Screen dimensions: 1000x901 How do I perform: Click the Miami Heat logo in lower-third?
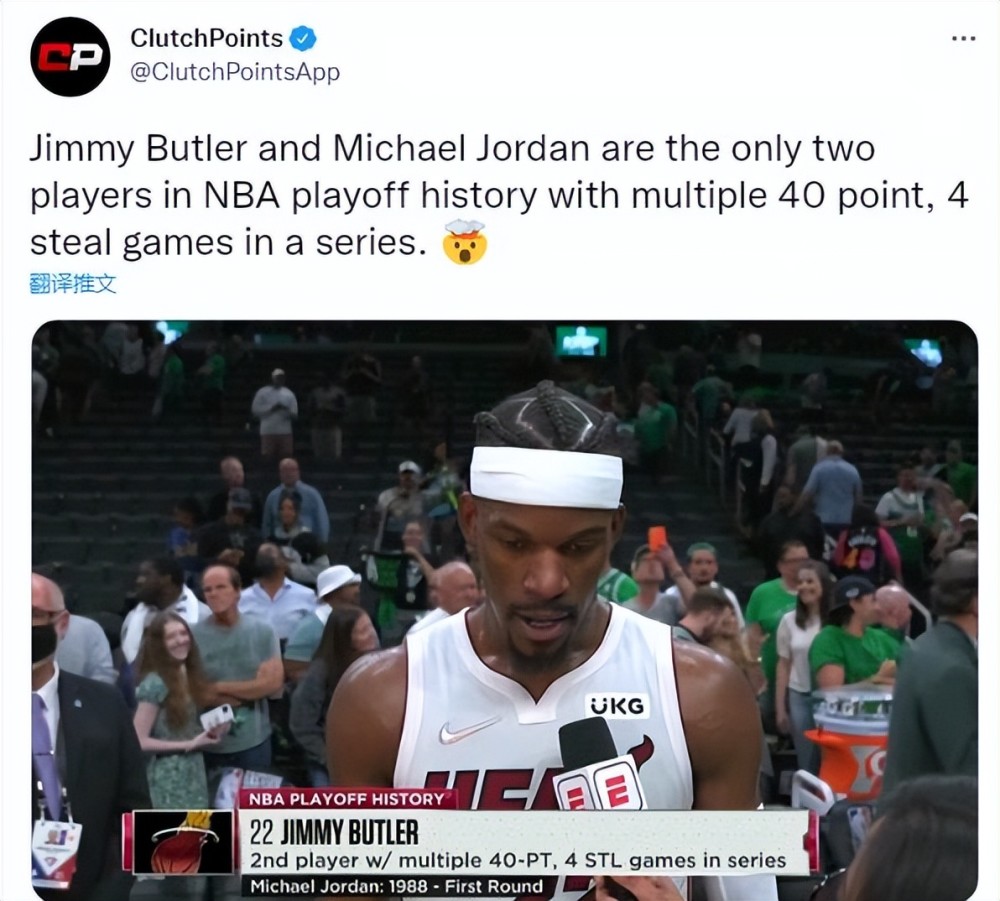tap(185, 842)
